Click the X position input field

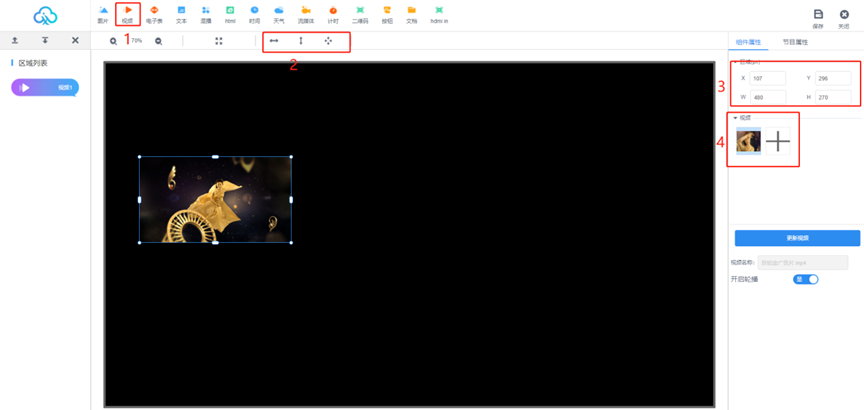[x=768, y=78]
